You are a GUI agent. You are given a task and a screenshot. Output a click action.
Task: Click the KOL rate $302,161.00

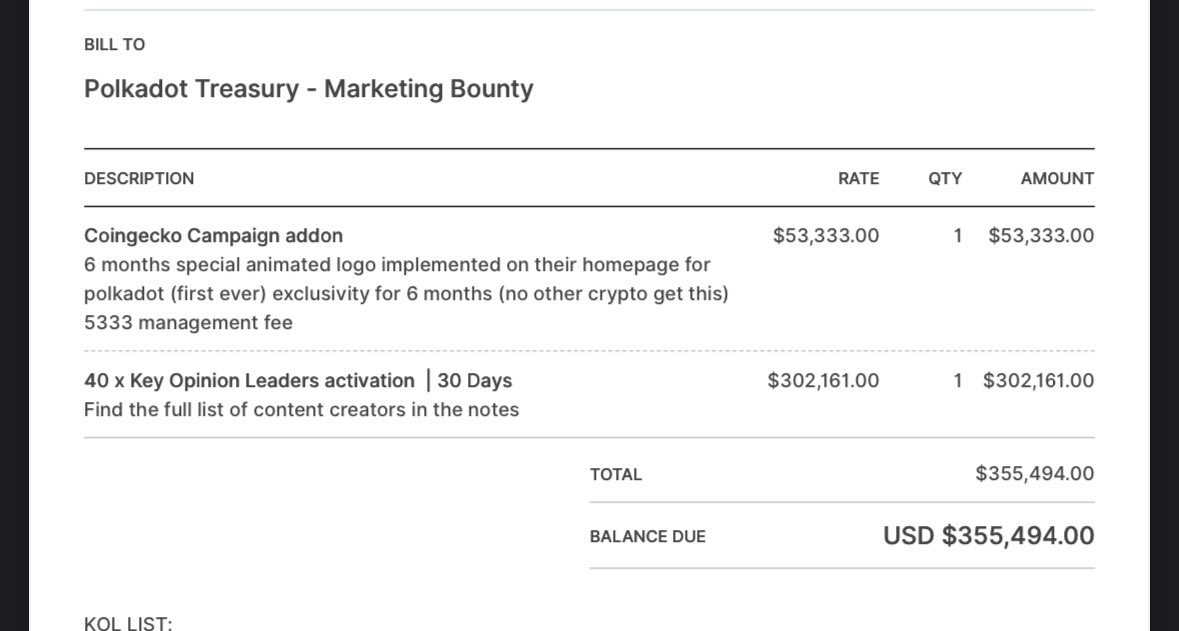pyautogui.click(x=823, y=381)
